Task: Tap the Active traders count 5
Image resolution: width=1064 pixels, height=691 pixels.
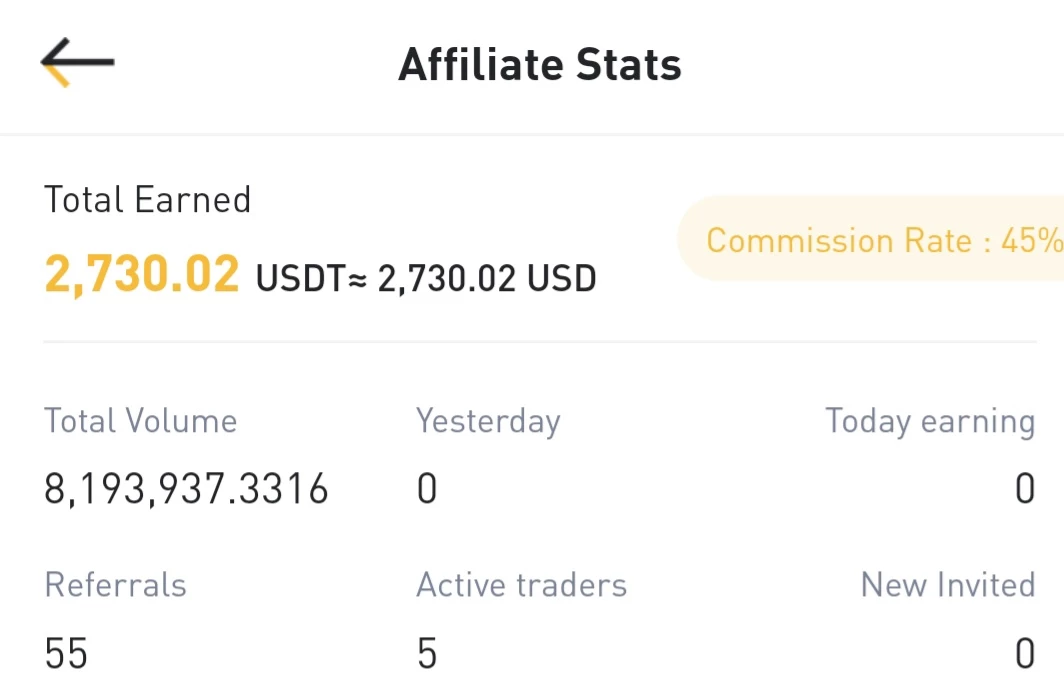Action: (427, 654)
